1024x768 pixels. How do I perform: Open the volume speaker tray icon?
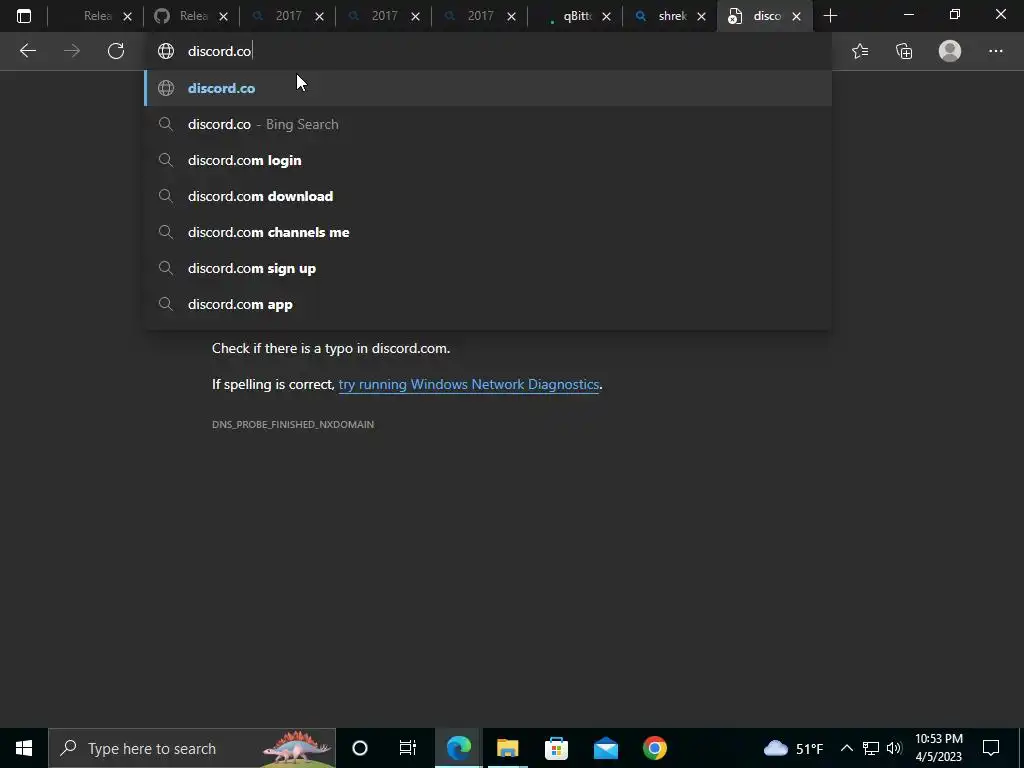click(x=894, y=748)
